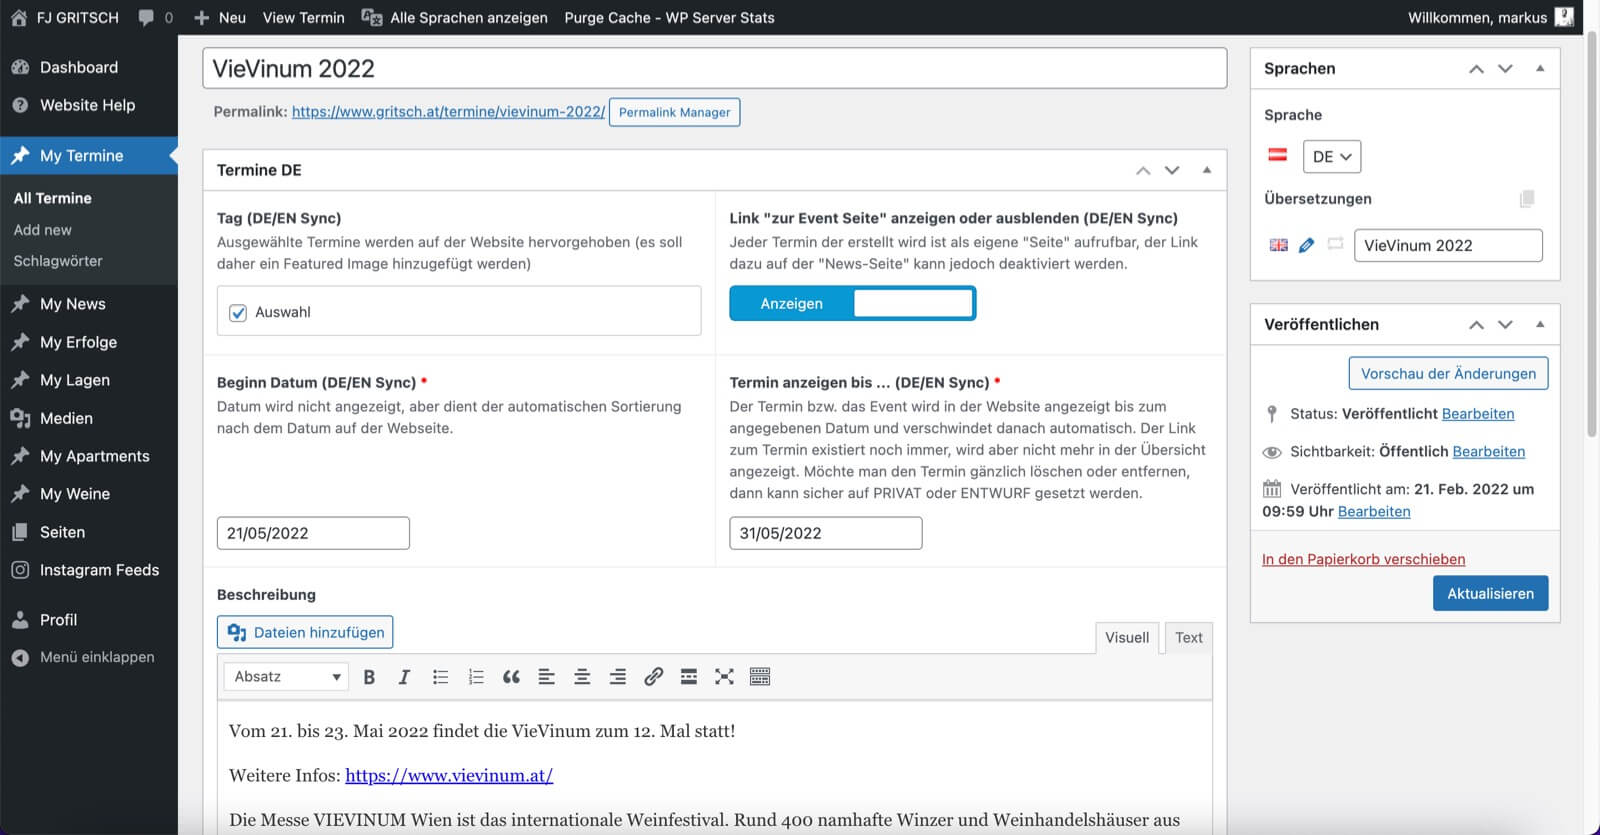1600x835 pixels.
Task: Switch to the Text editor tab
Action: pyautogui.click(x=1189, y=638)
